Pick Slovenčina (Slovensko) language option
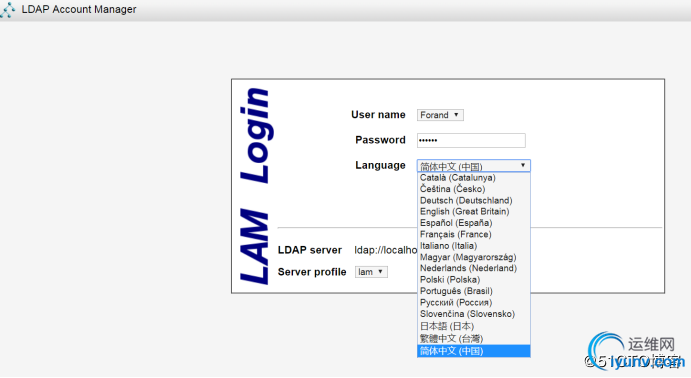Screen dimensions: 691x378 [473, 314]
